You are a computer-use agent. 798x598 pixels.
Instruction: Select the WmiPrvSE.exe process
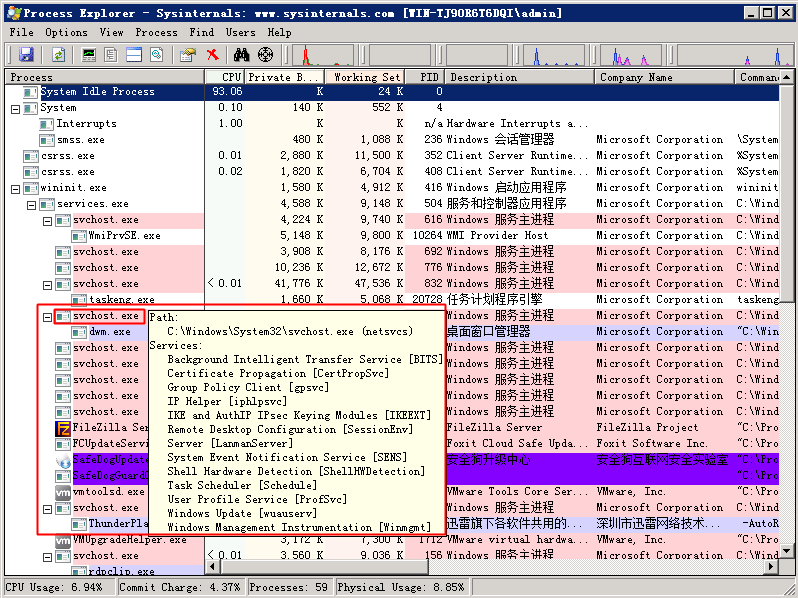(x=124, y=236)
